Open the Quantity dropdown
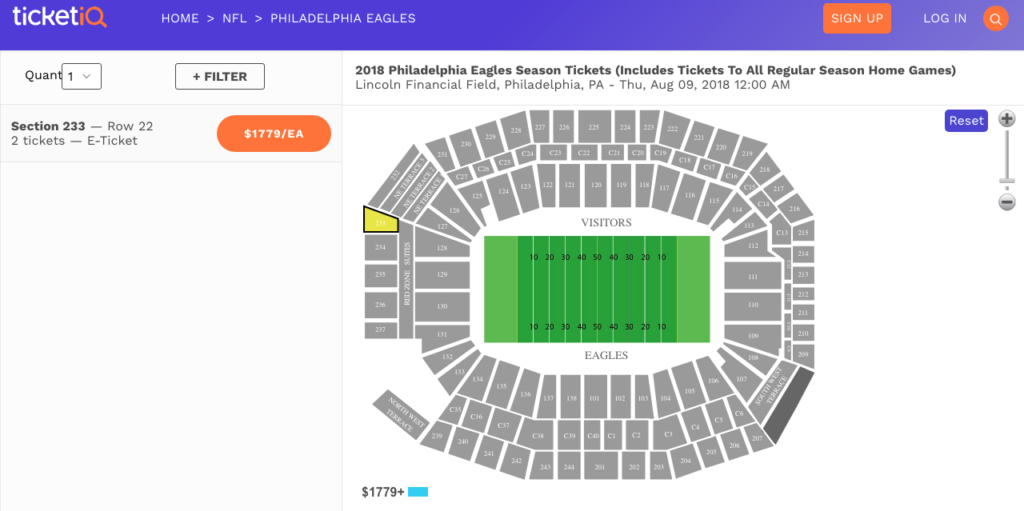The image size is (1024, 511). coord(81,76)
